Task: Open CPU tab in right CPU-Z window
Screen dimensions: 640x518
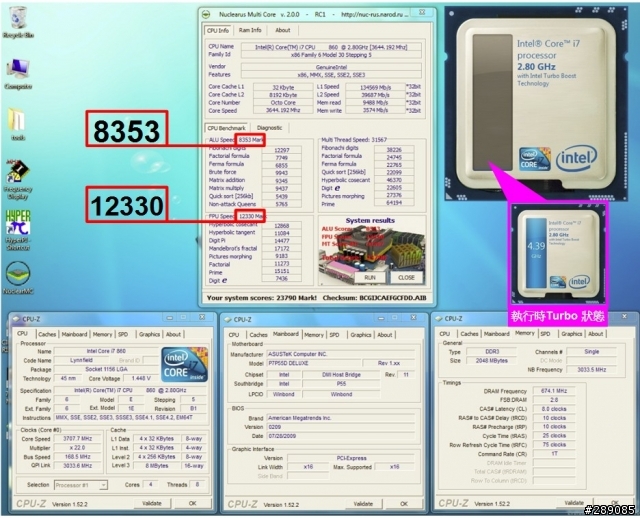Action: click(445, 334)
